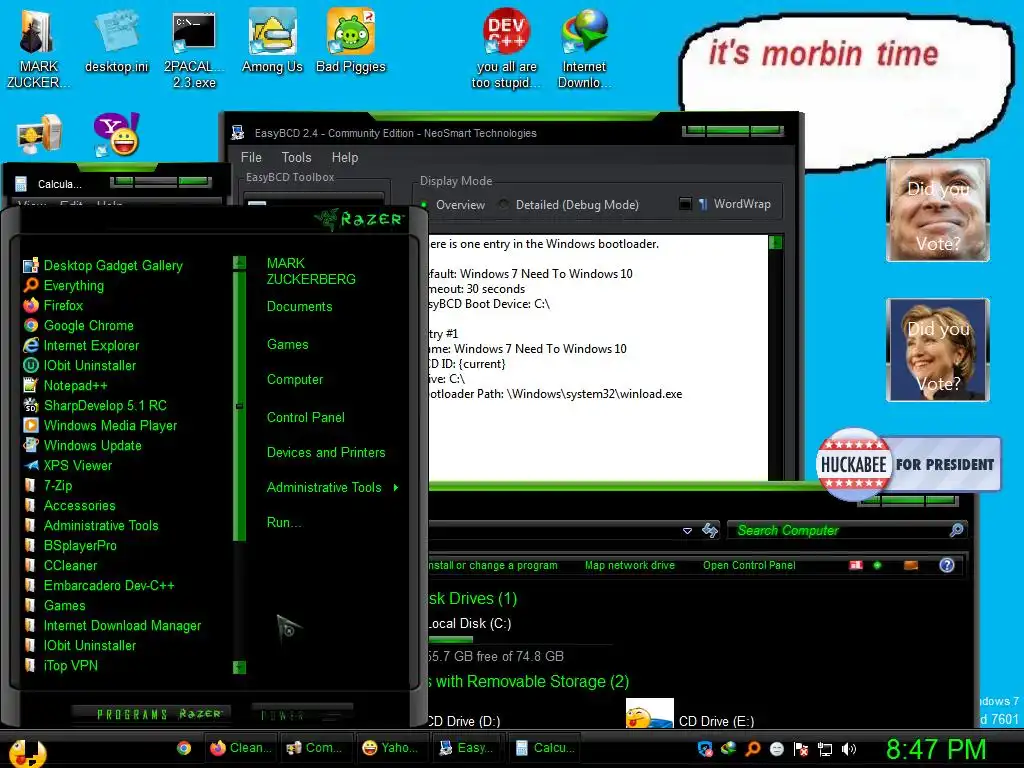Open CD Drive (E:) item
The height and width of the screenshot is (768, 1024).
point(690,714)
